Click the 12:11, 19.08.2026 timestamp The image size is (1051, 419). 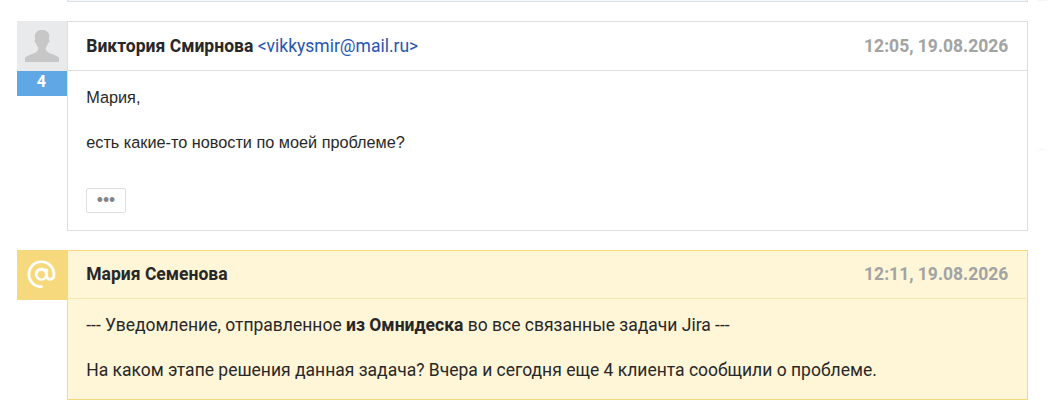pyautogui.click(x=936, y=274)
